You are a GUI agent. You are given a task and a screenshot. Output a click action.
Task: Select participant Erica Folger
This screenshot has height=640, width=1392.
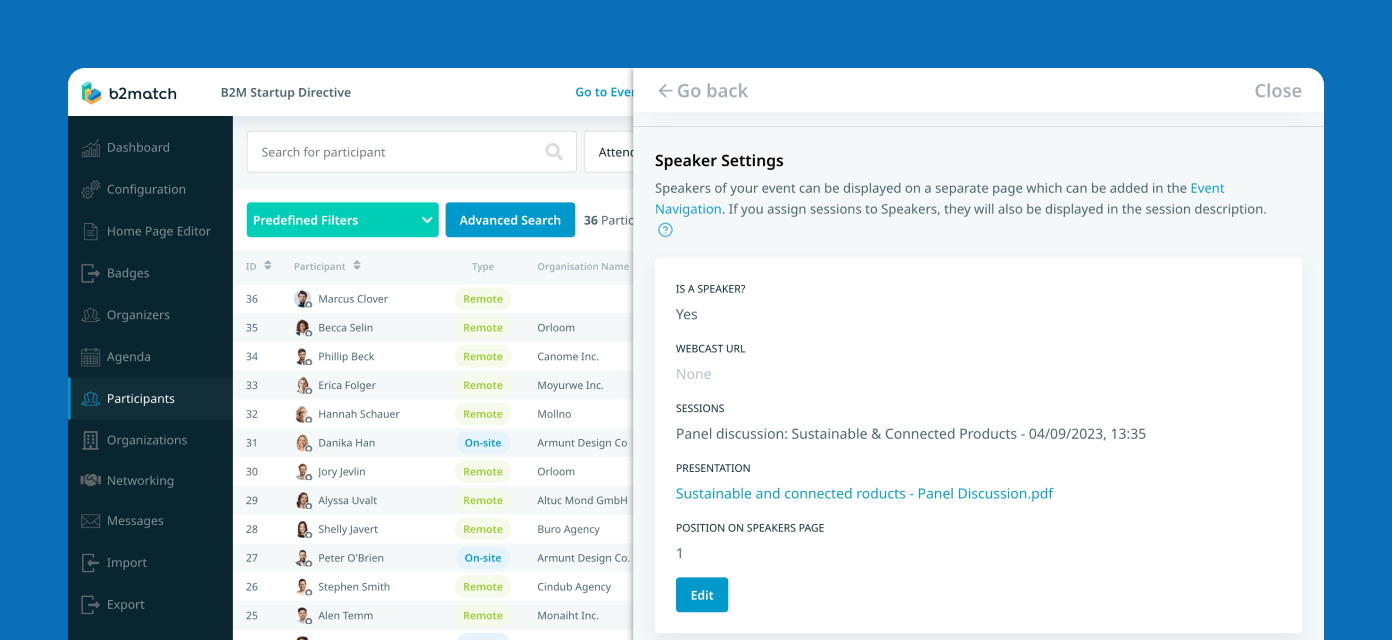click(x=347, y=386)
